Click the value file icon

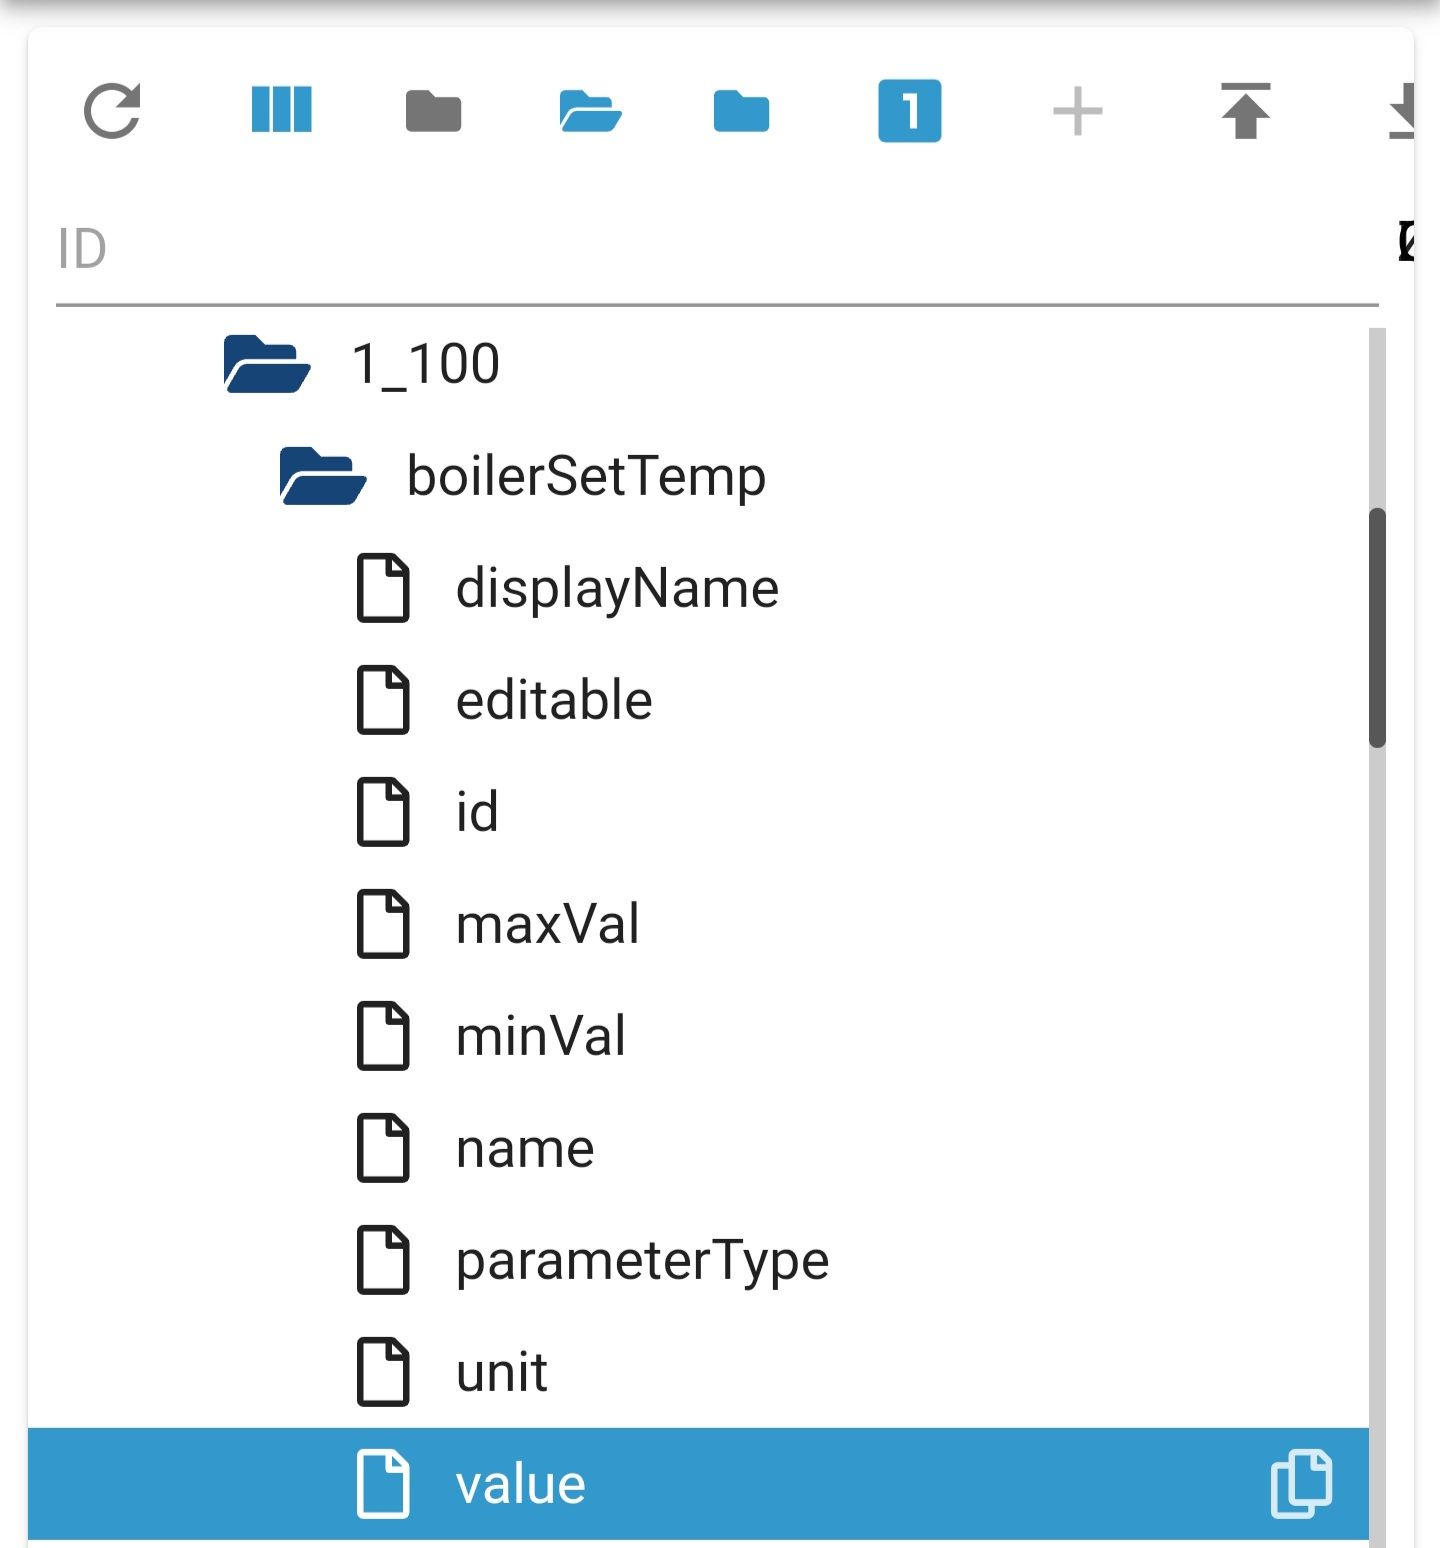coord(383,1484)
